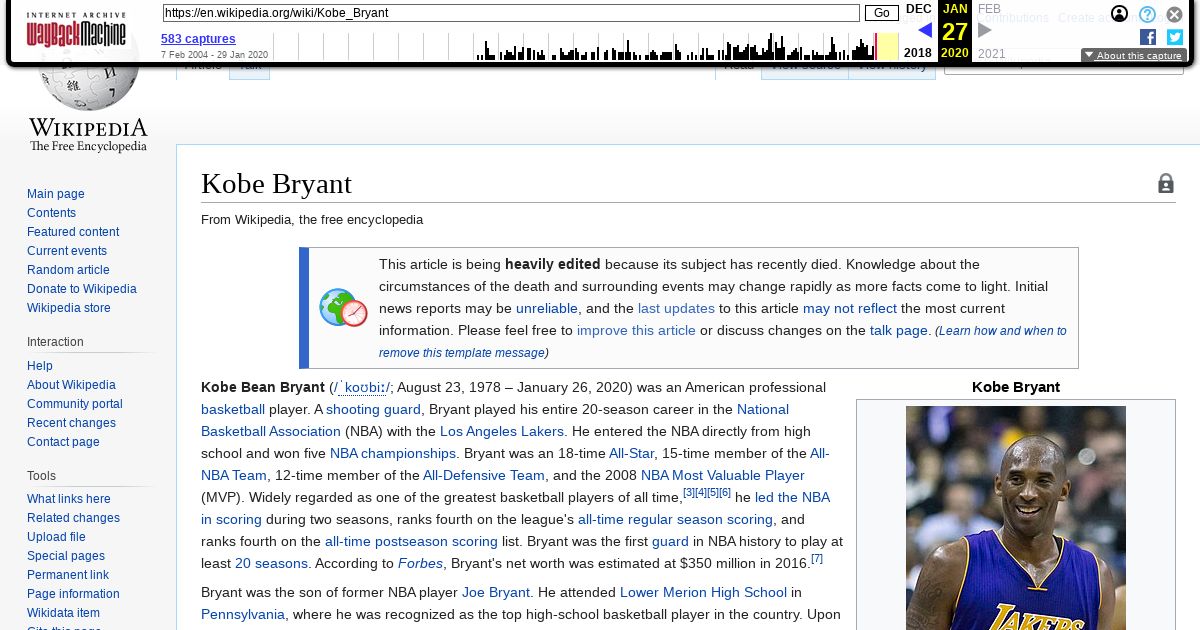Open 'NBA Most Valuable Player' link
The width and height of the screenshot is (1200, 630).
tap(723, 475)
